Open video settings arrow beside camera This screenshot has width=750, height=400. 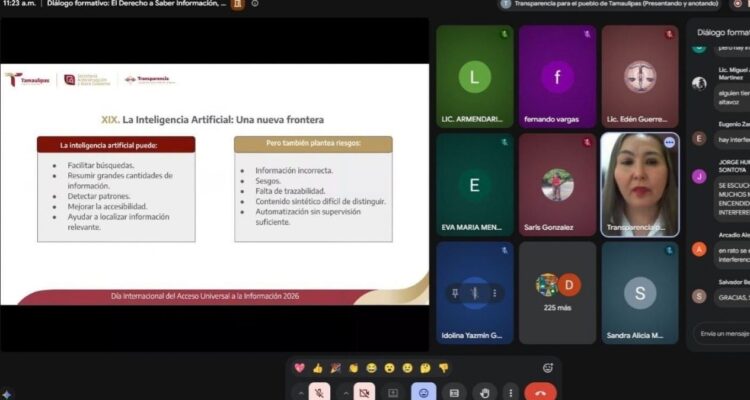[345, 393]
